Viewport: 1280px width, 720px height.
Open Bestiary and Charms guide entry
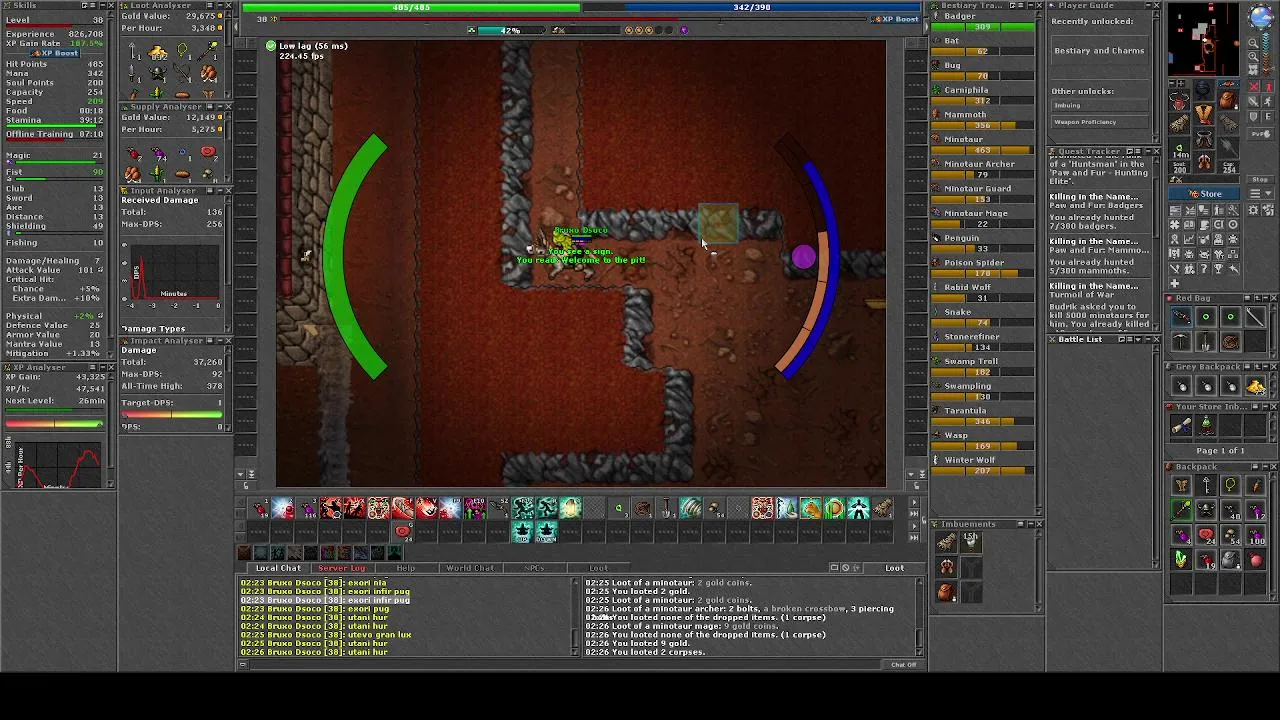[1098, 50]
